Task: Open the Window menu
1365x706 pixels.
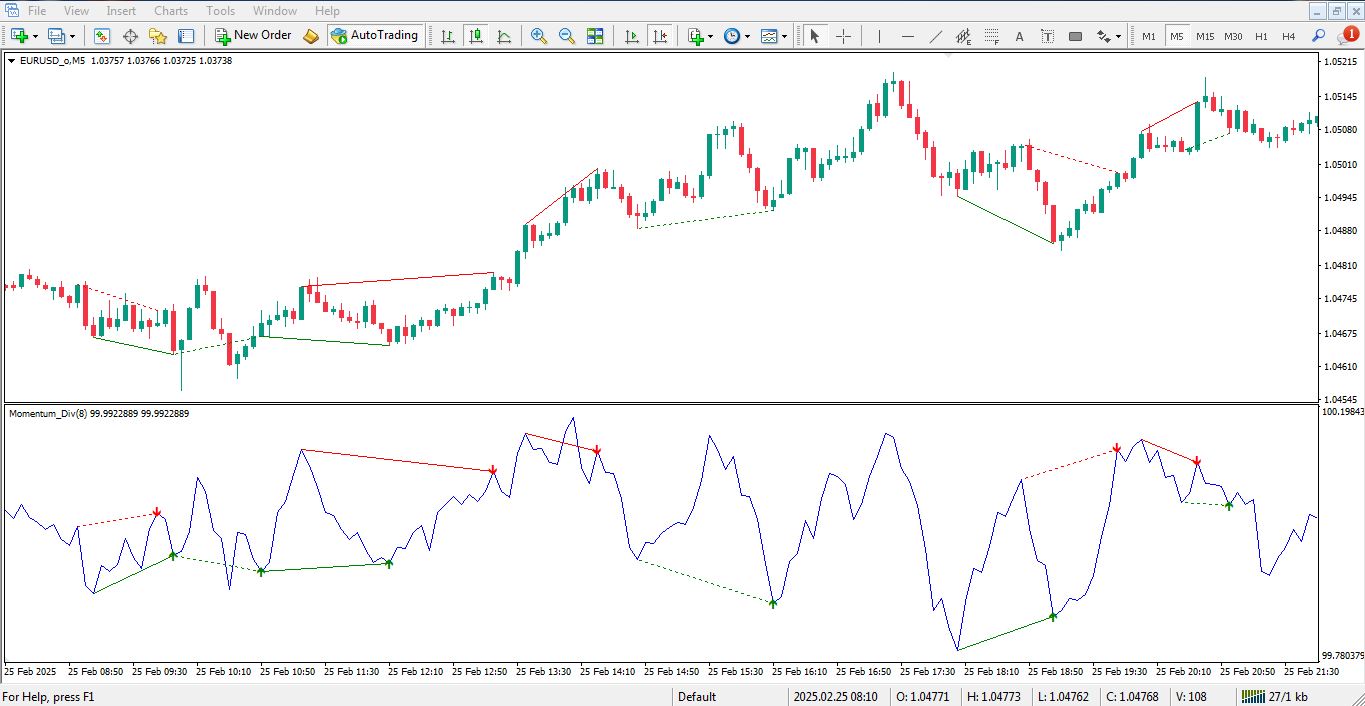Action: click(x=275, y=11)
